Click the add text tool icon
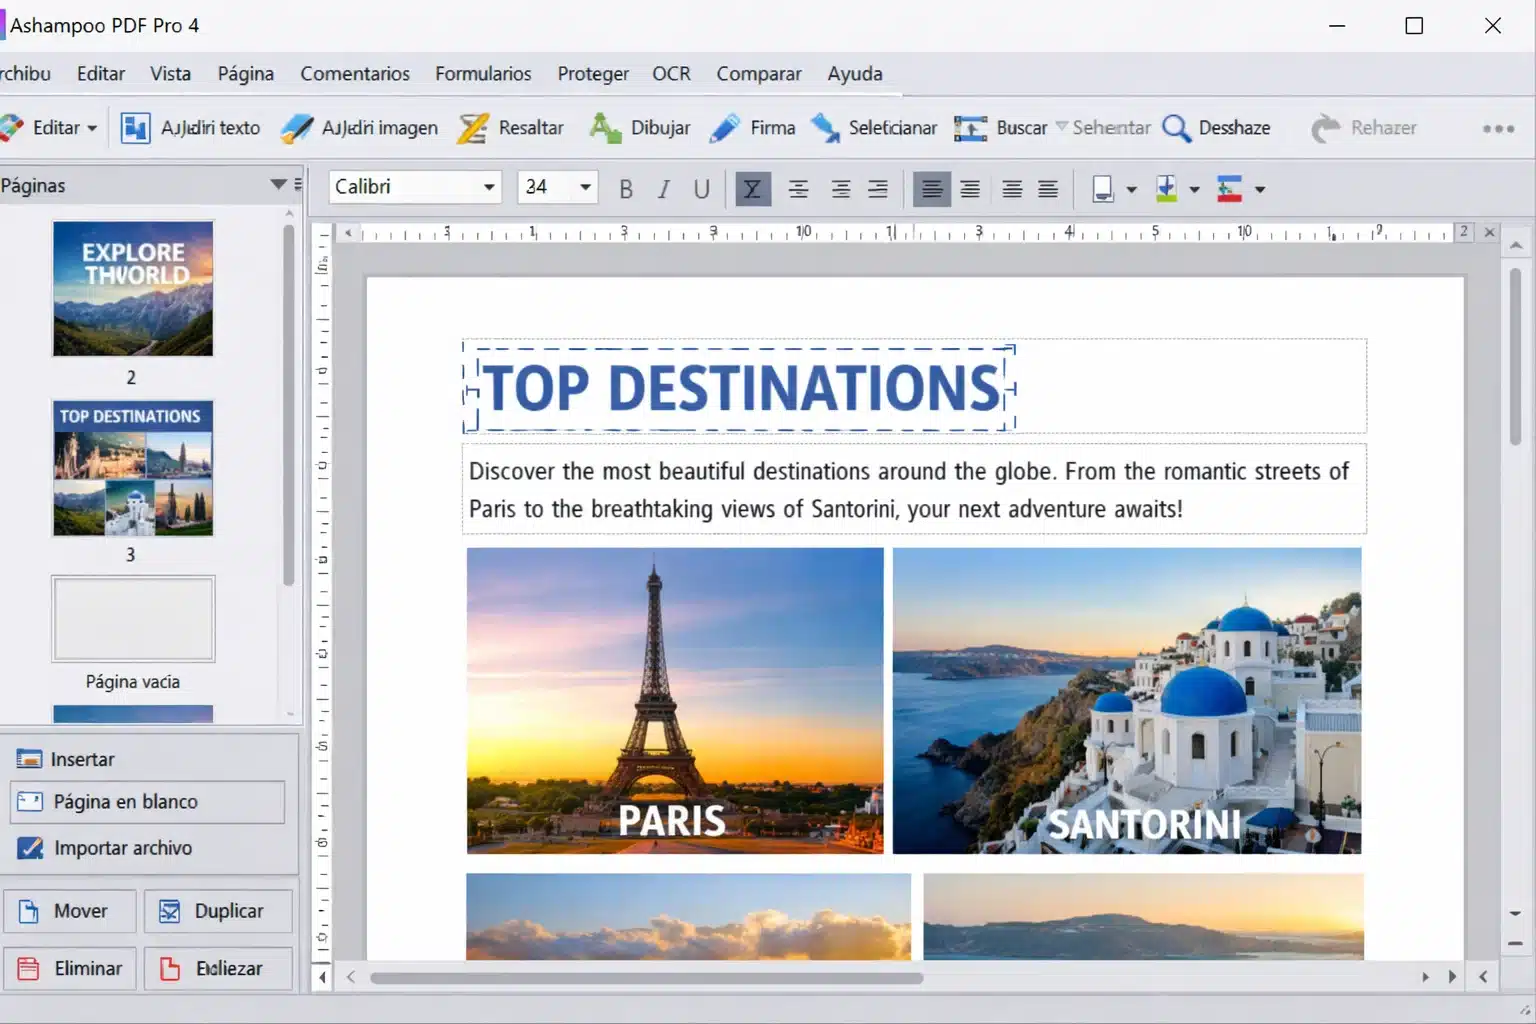Image resolution: width=1536 pixels, height=1024 pixels. pos(136,128)
